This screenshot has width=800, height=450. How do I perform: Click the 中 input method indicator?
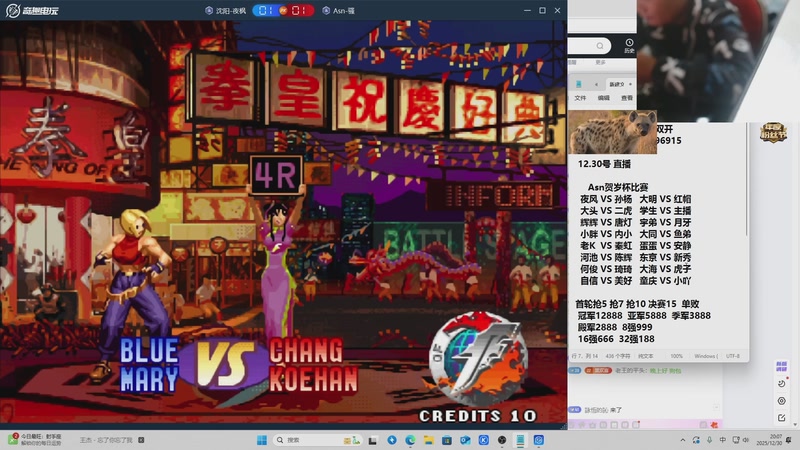[722, 440]
